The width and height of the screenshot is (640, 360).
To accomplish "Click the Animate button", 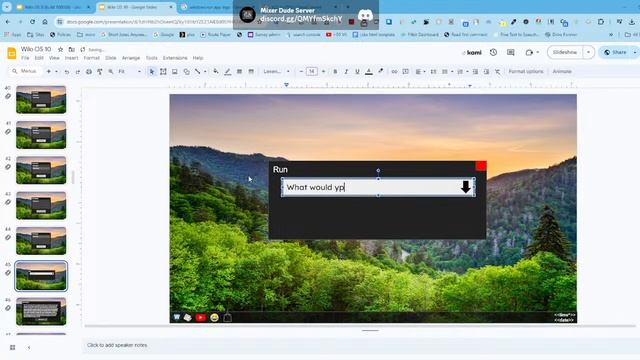I will tap(562, 71).
